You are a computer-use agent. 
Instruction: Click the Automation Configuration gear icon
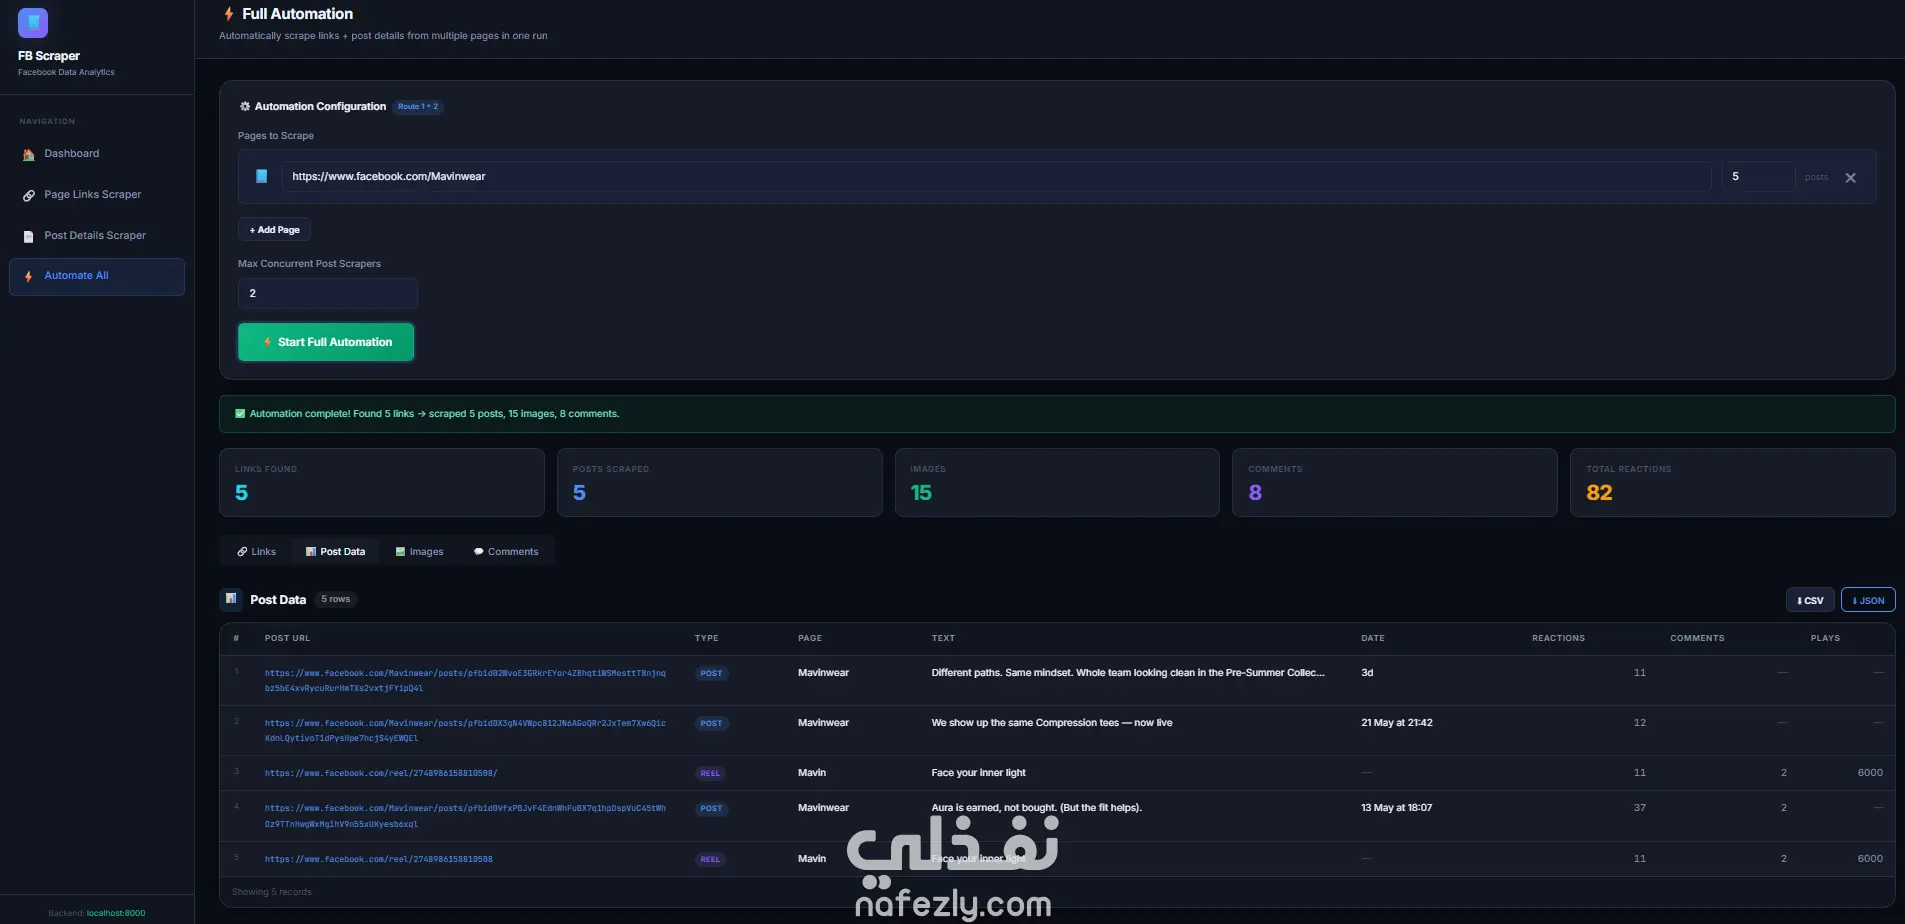tap(245, 106)
